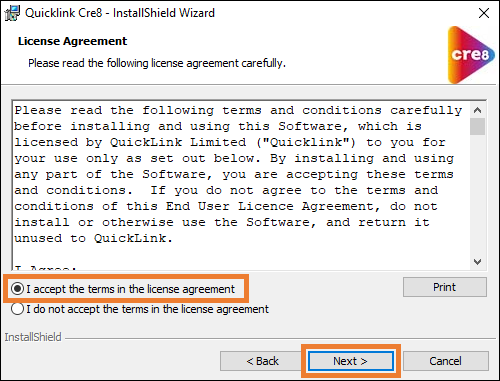
Task: Click the 'Quicklink Cre8 - InstallShield Wizard' title
Action: tap(120, 13)
